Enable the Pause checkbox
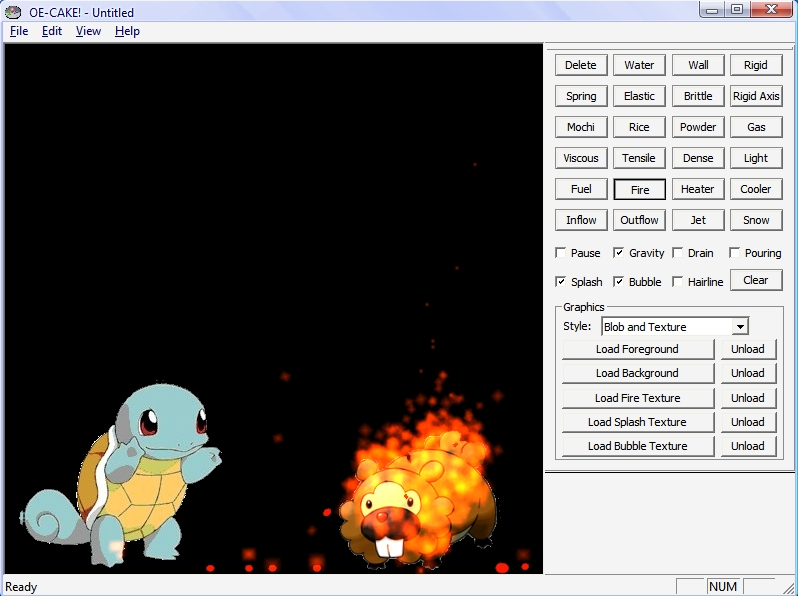Screen dimensions: 798x596 (561, 253)
